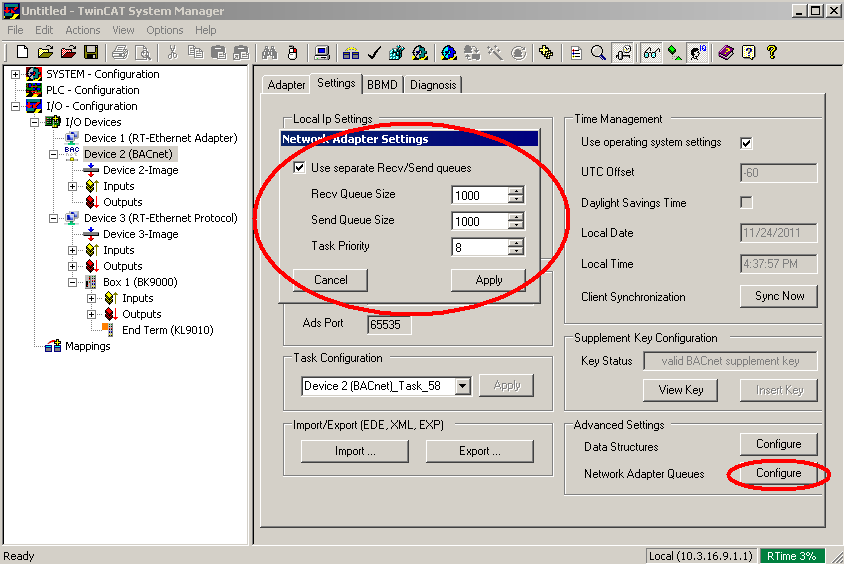Click the Export ... button
The height and width of the screenshot is (564, 844).
(x=480, y=451)
